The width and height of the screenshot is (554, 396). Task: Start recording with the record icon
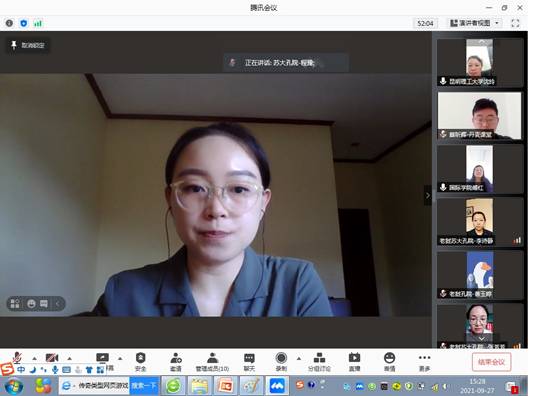point(281,362)
